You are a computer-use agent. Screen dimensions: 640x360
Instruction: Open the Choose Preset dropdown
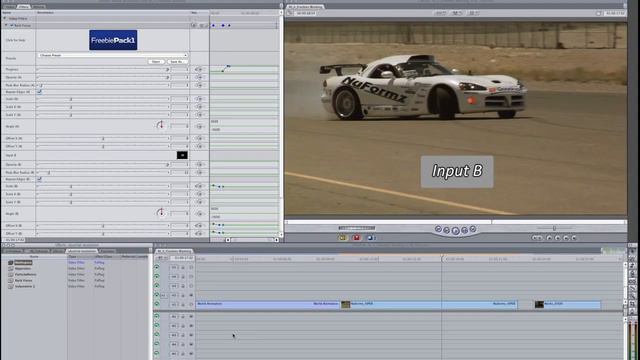[x=112, y=55]
